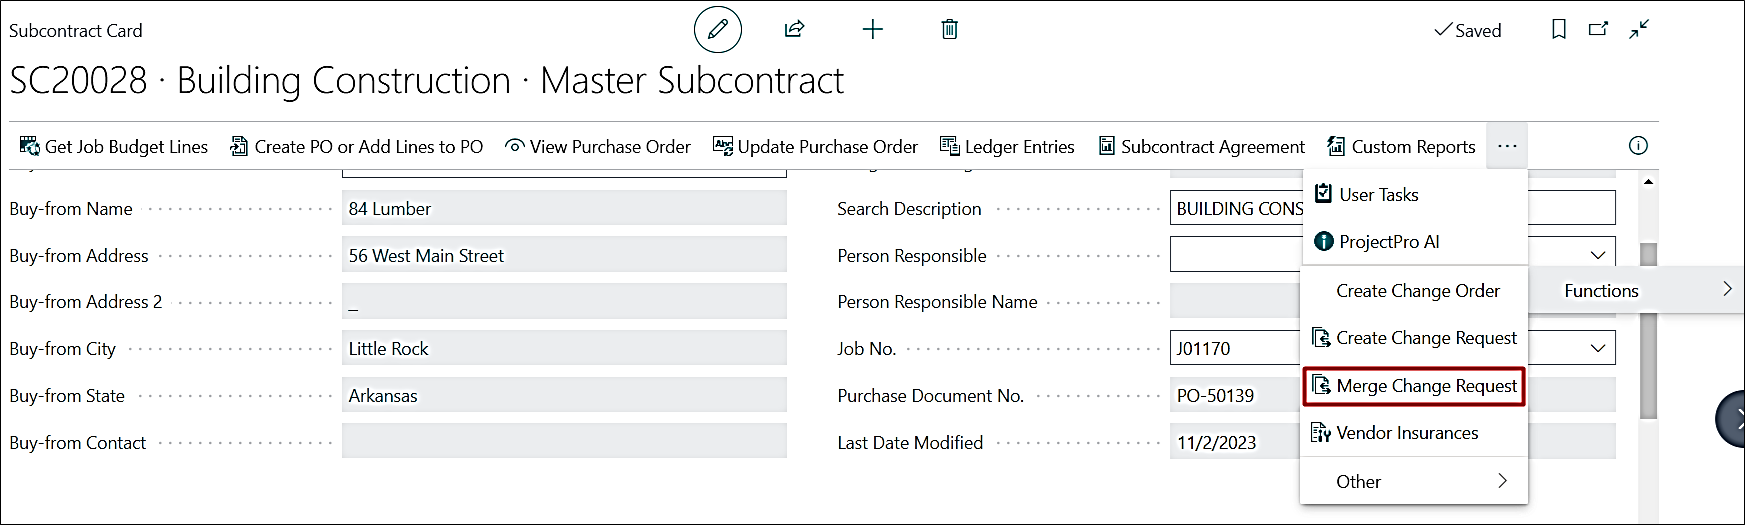Click the pencil edit icon
Viewport: 1745px width, 525px height.
point(717,30)
